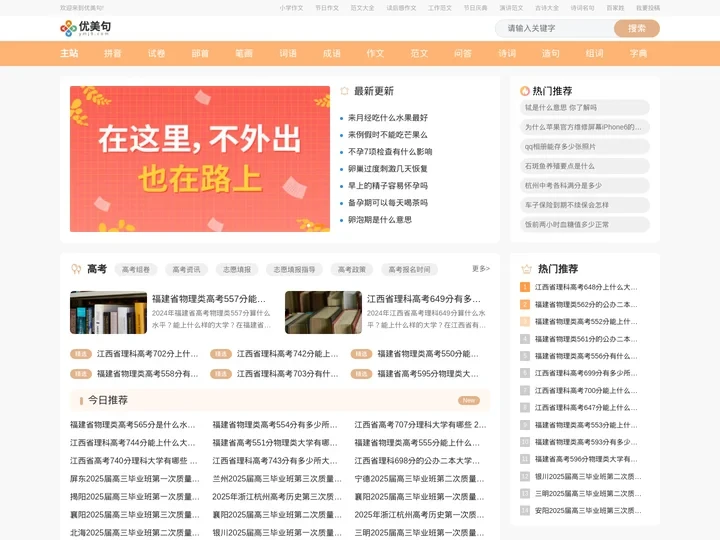The image size is (720, 540).
Task: Open the 百家姓 top link
Action: pyautogui.click(x=615, y=8)
